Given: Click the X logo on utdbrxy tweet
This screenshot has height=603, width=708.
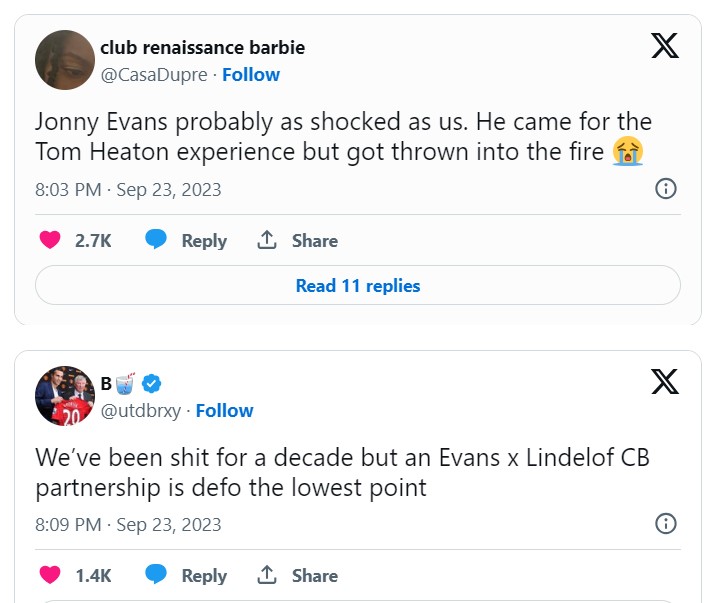Looking at the screenshot, I should click(665, 381).
